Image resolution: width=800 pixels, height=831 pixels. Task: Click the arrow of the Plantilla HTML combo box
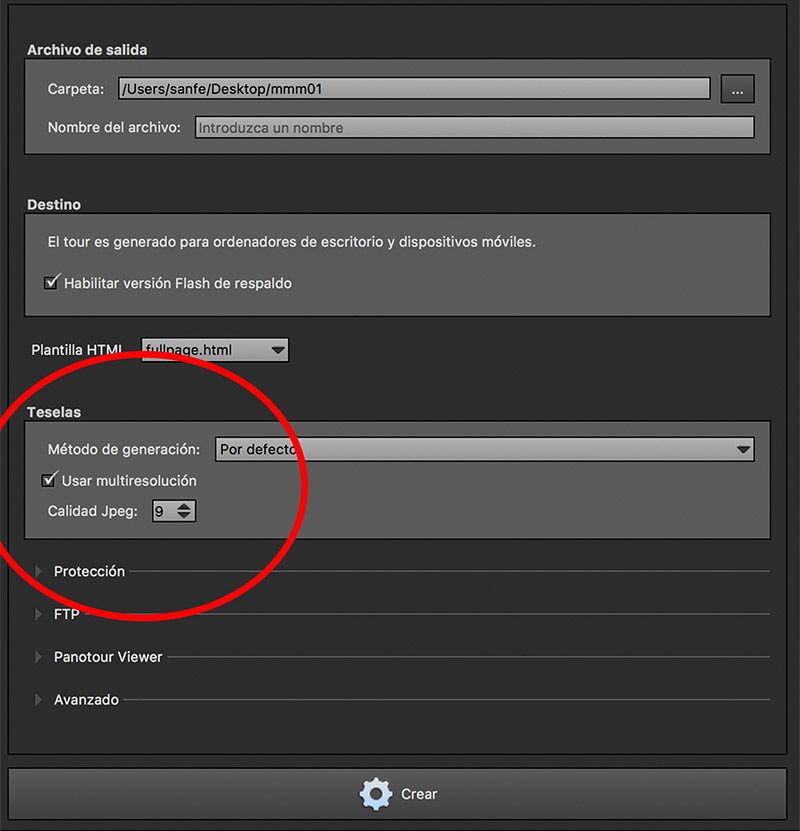click(278, 350)
